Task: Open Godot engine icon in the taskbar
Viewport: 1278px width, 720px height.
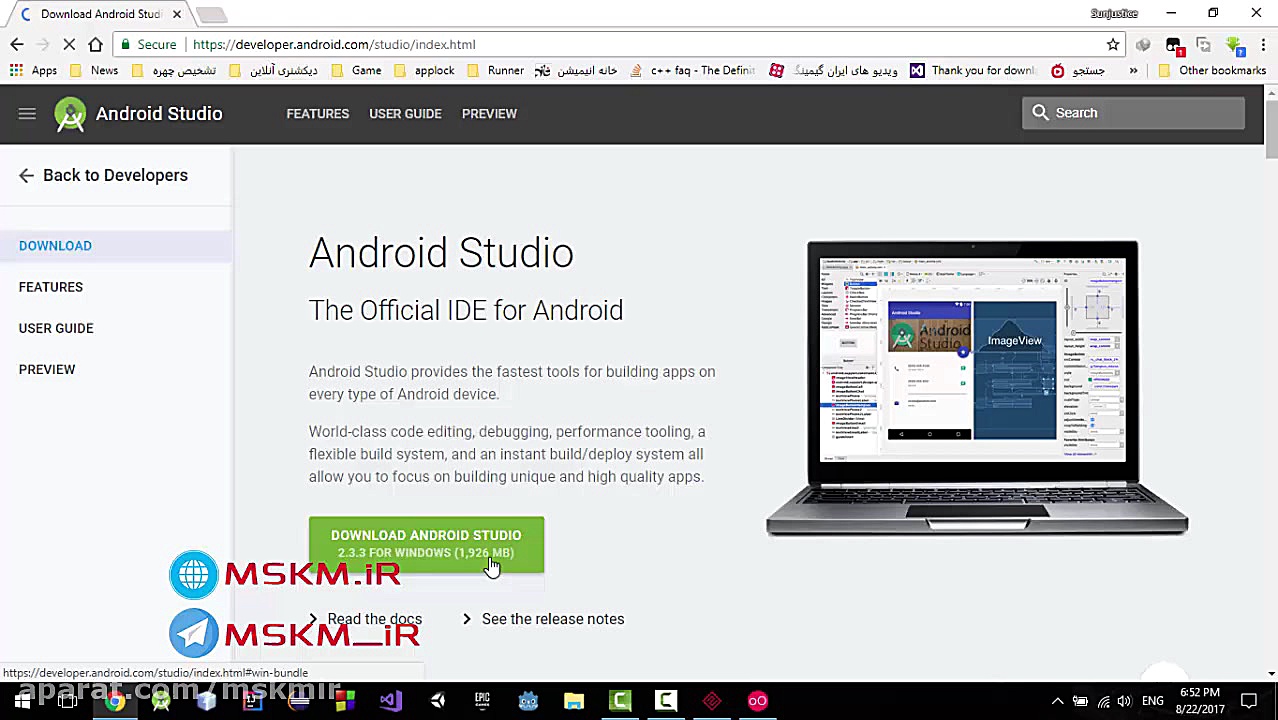Action: click(528, 701)
